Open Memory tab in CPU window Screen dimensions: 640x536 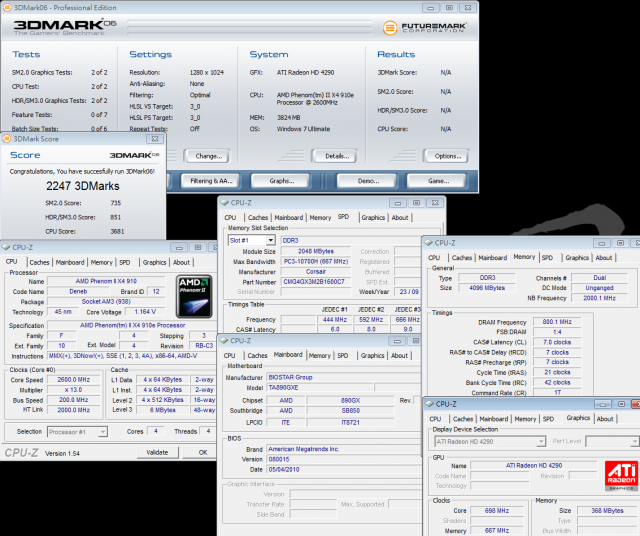[102, 262]
